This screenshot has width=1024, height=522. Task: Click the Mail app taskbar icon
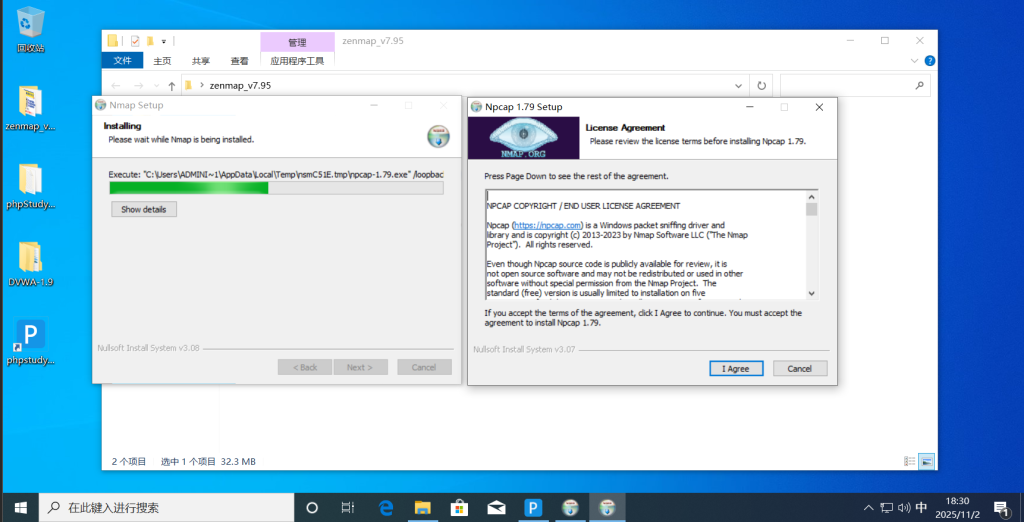[x=496, y=507]
